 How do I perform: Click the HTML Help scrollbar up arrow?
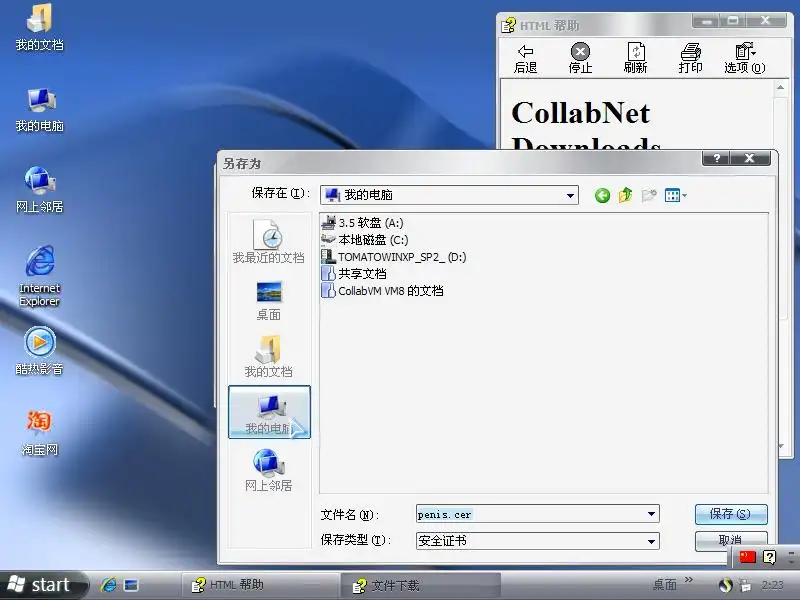coord(781,88)
